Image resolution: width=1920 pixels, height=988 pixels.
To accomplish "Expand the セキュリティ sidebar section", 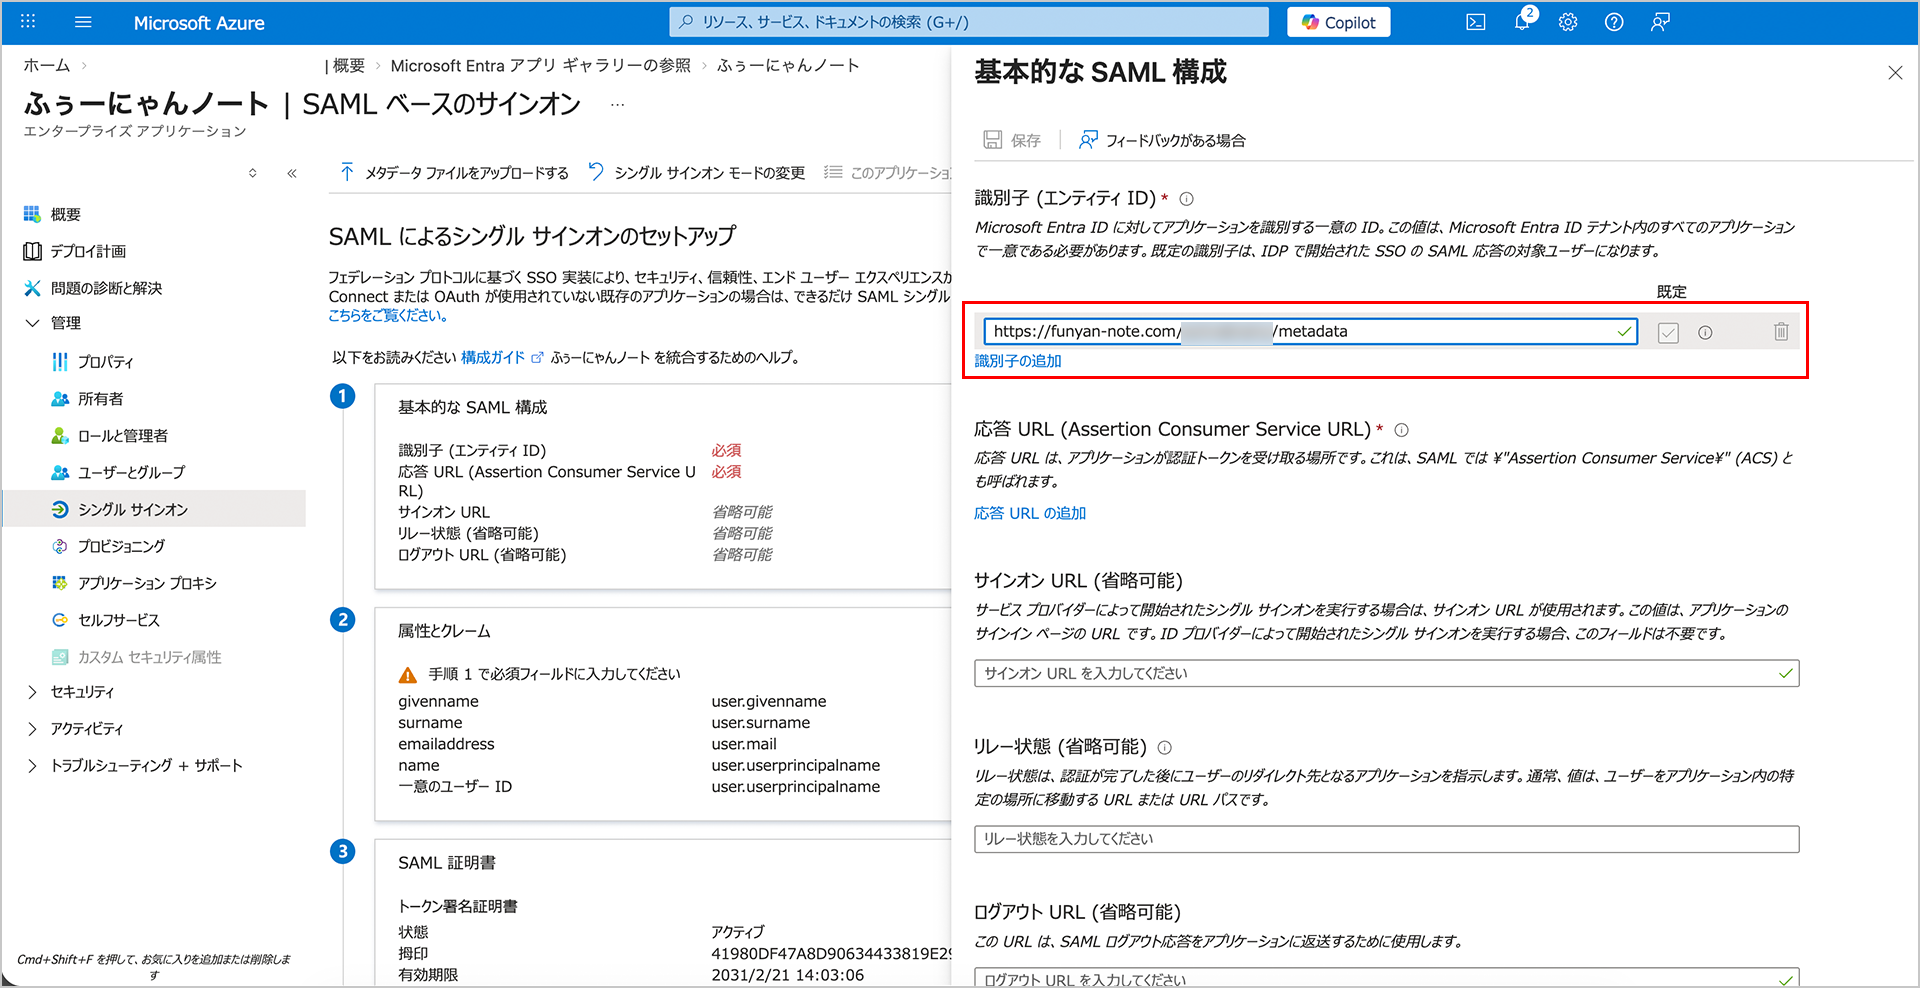I will (32, 692).
